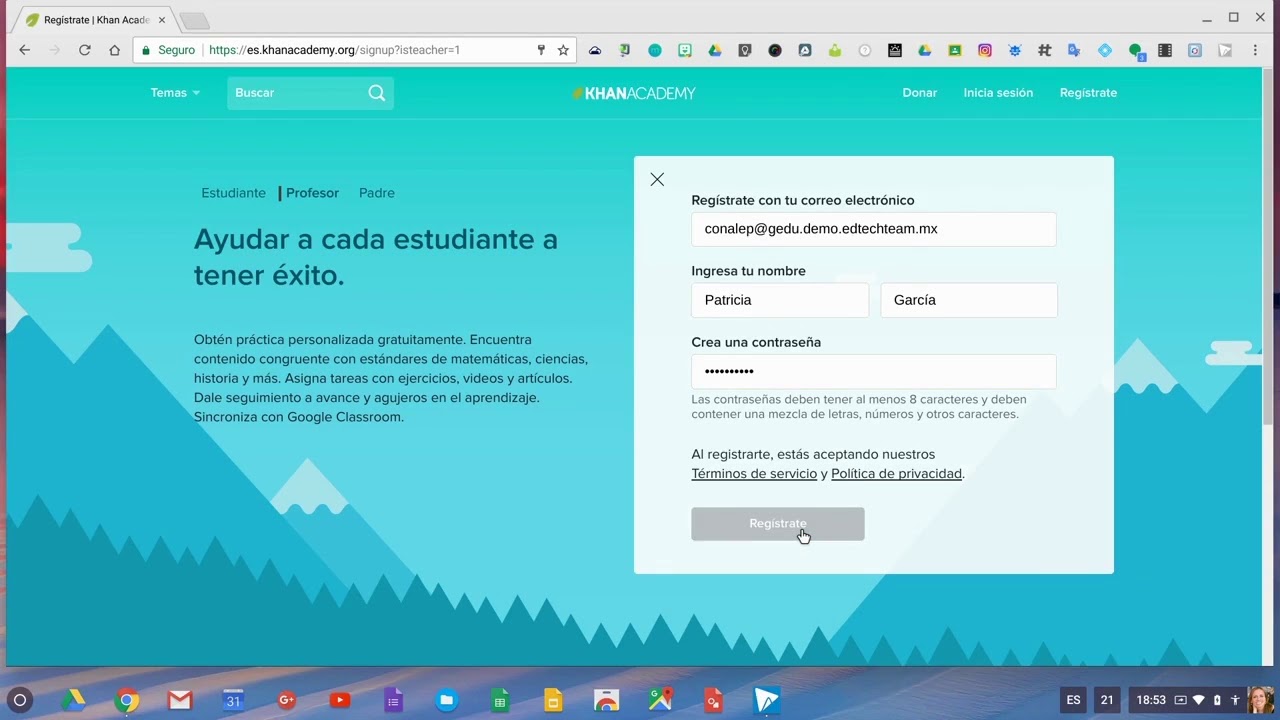Image resolution: width=1280 pixels, height=720 pixels.
Task: Open Chrome Web Store from the shelf
Action: pos(607,700)
